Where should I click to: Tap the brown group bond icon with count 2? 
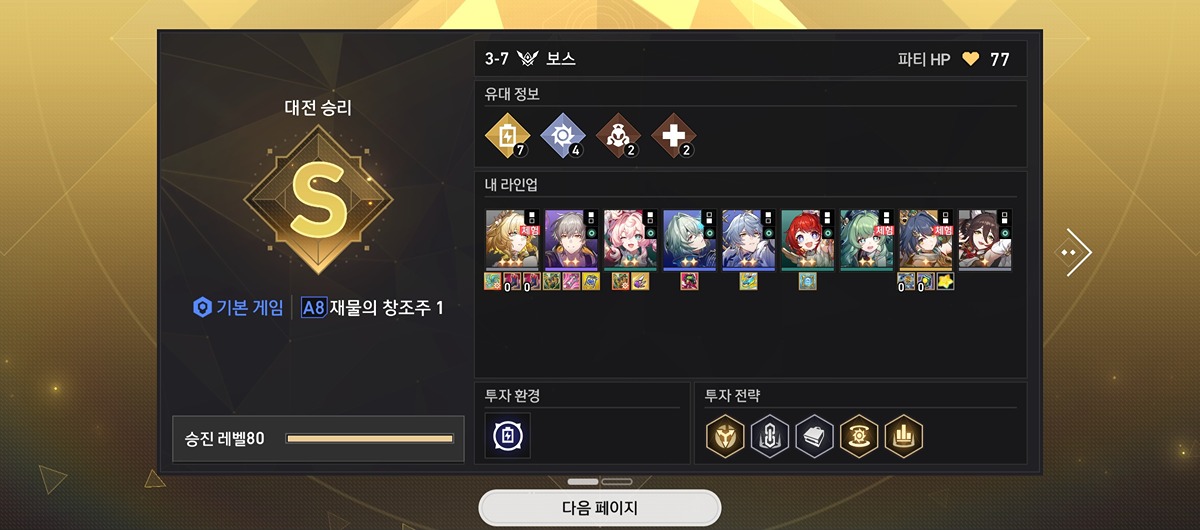617,136
